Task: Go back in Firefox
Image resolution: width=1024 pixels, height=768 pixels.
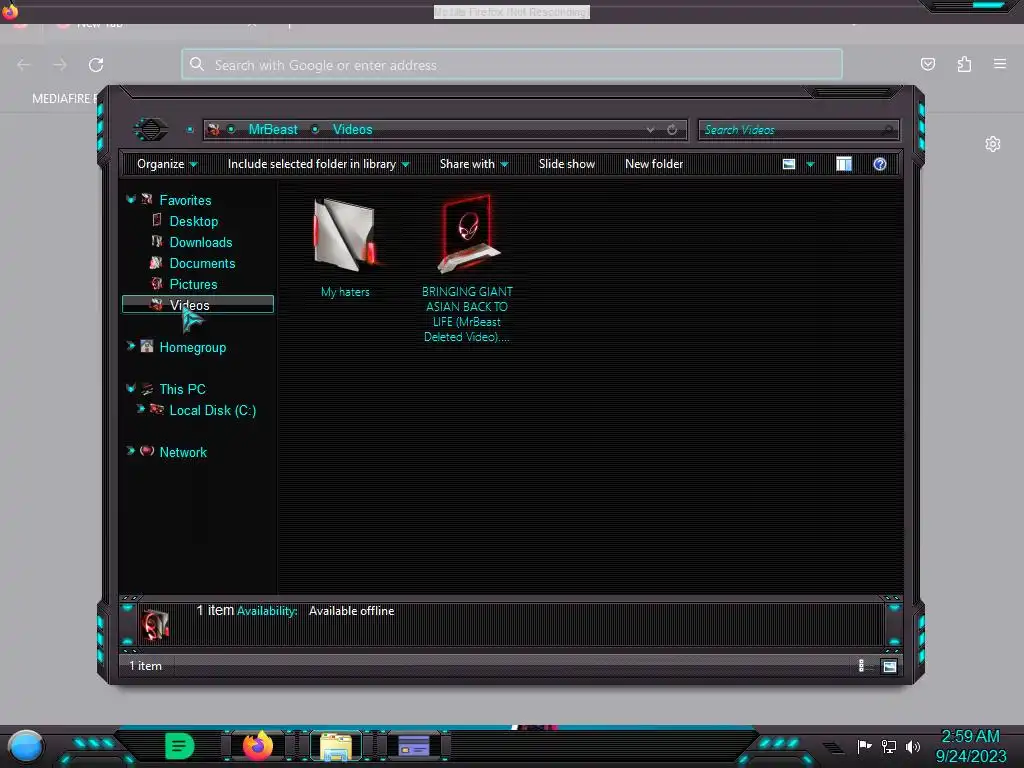Action: tap(24, 65)
